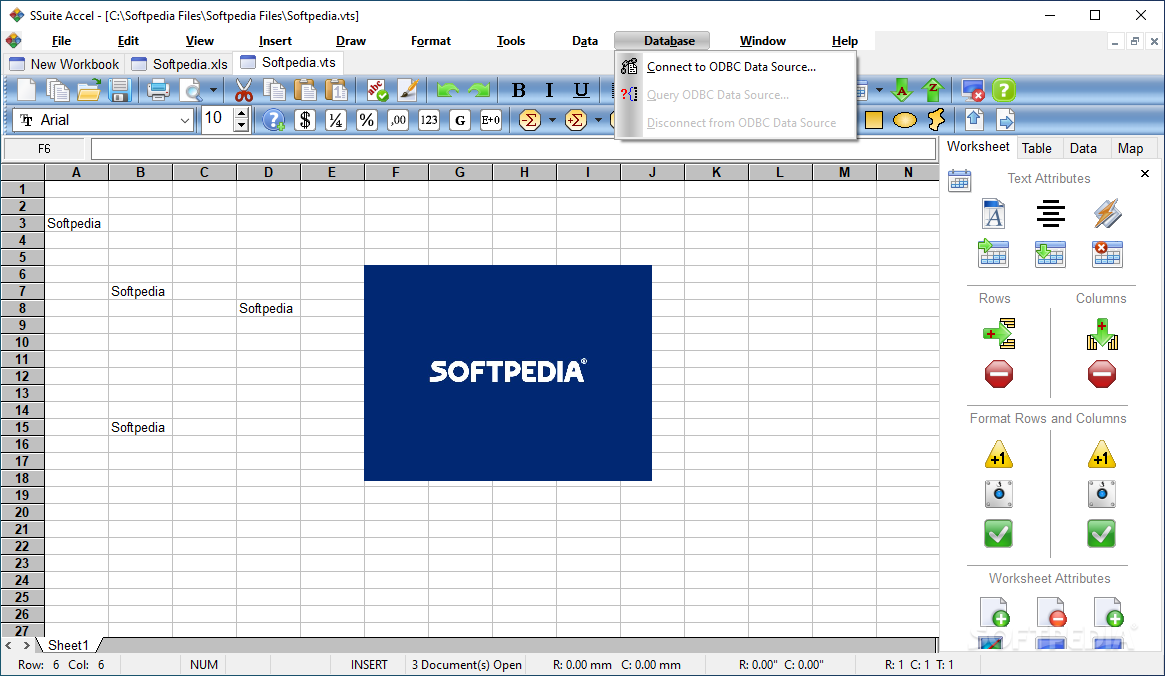
Task: Switch to the Data sidebar tab
Action: pyautogui.click(x=1083, y=148)
